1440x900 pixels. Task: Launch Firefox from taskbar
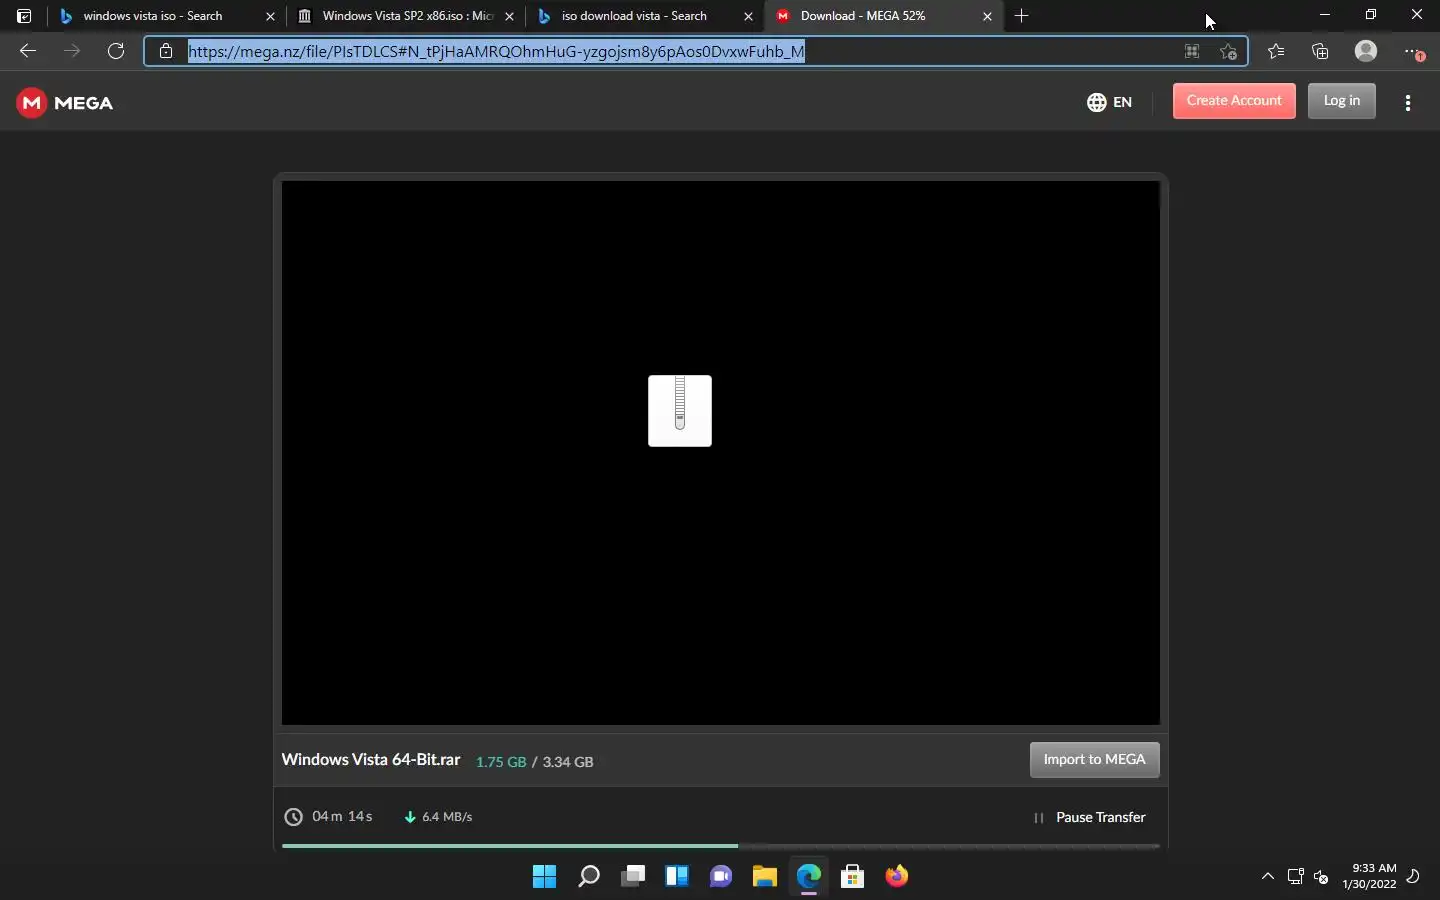coord(897,877)
